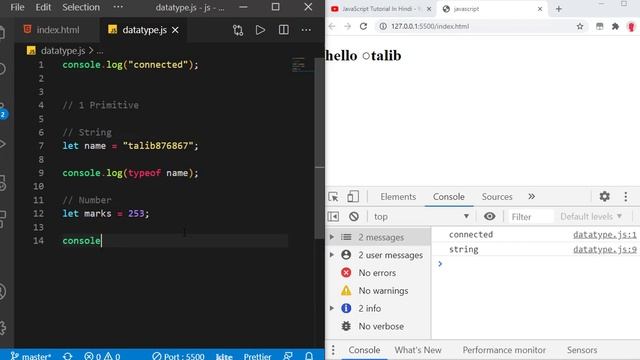Click kite status bar item
640x360 pixels.
click(224, 356)
